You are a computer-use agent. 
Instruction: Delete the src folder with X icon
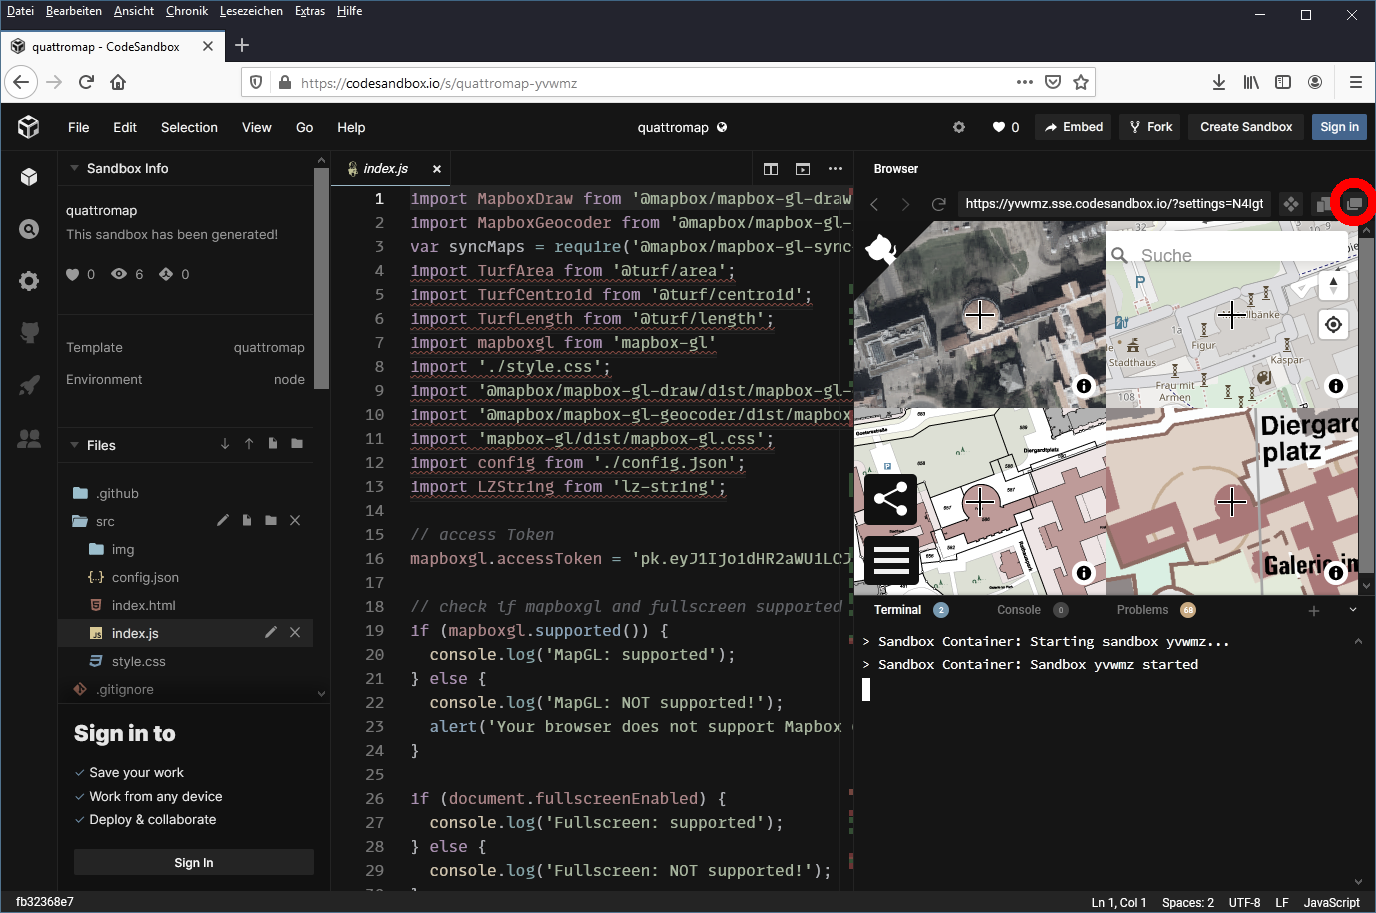[x=295, y=520]
